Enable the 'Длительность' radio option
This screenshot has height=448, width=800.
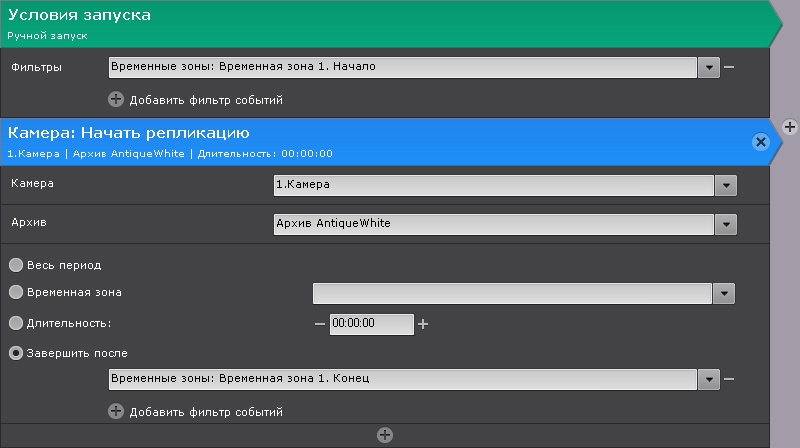pos(16,324)
